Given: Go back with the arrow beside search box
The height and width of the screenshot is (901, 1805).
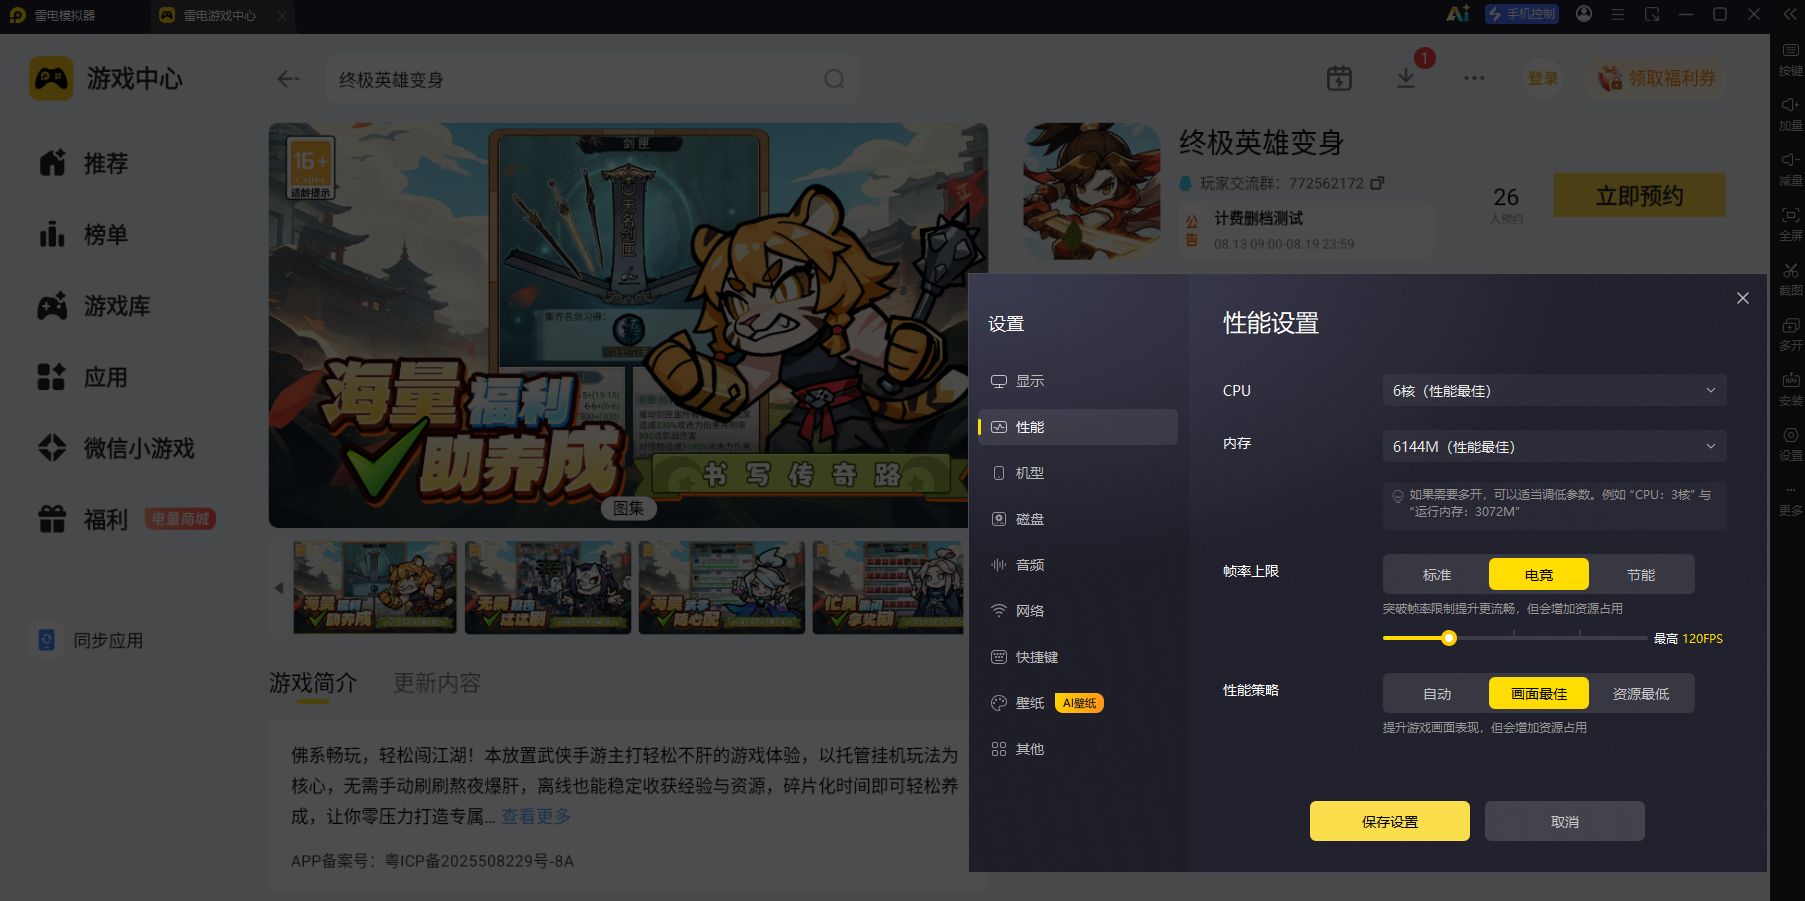Looking at the screenshot, I should point(289,79).
